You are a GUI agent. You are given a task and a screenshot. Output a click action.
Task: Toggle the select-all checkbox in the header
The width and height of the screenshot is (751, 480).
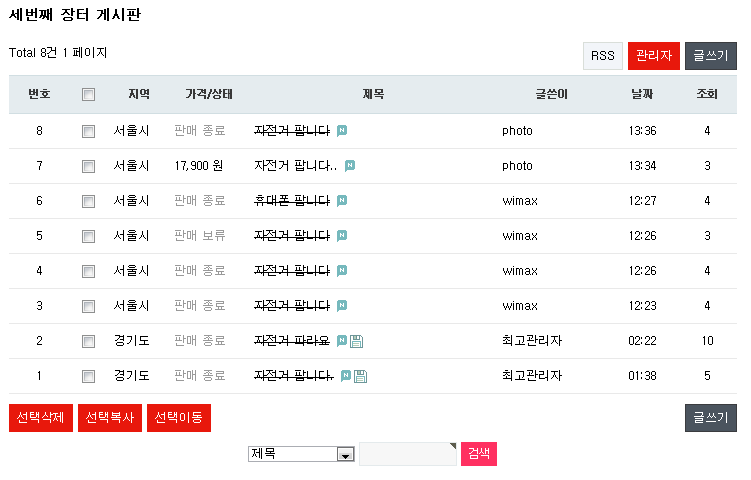pos(88,95)
